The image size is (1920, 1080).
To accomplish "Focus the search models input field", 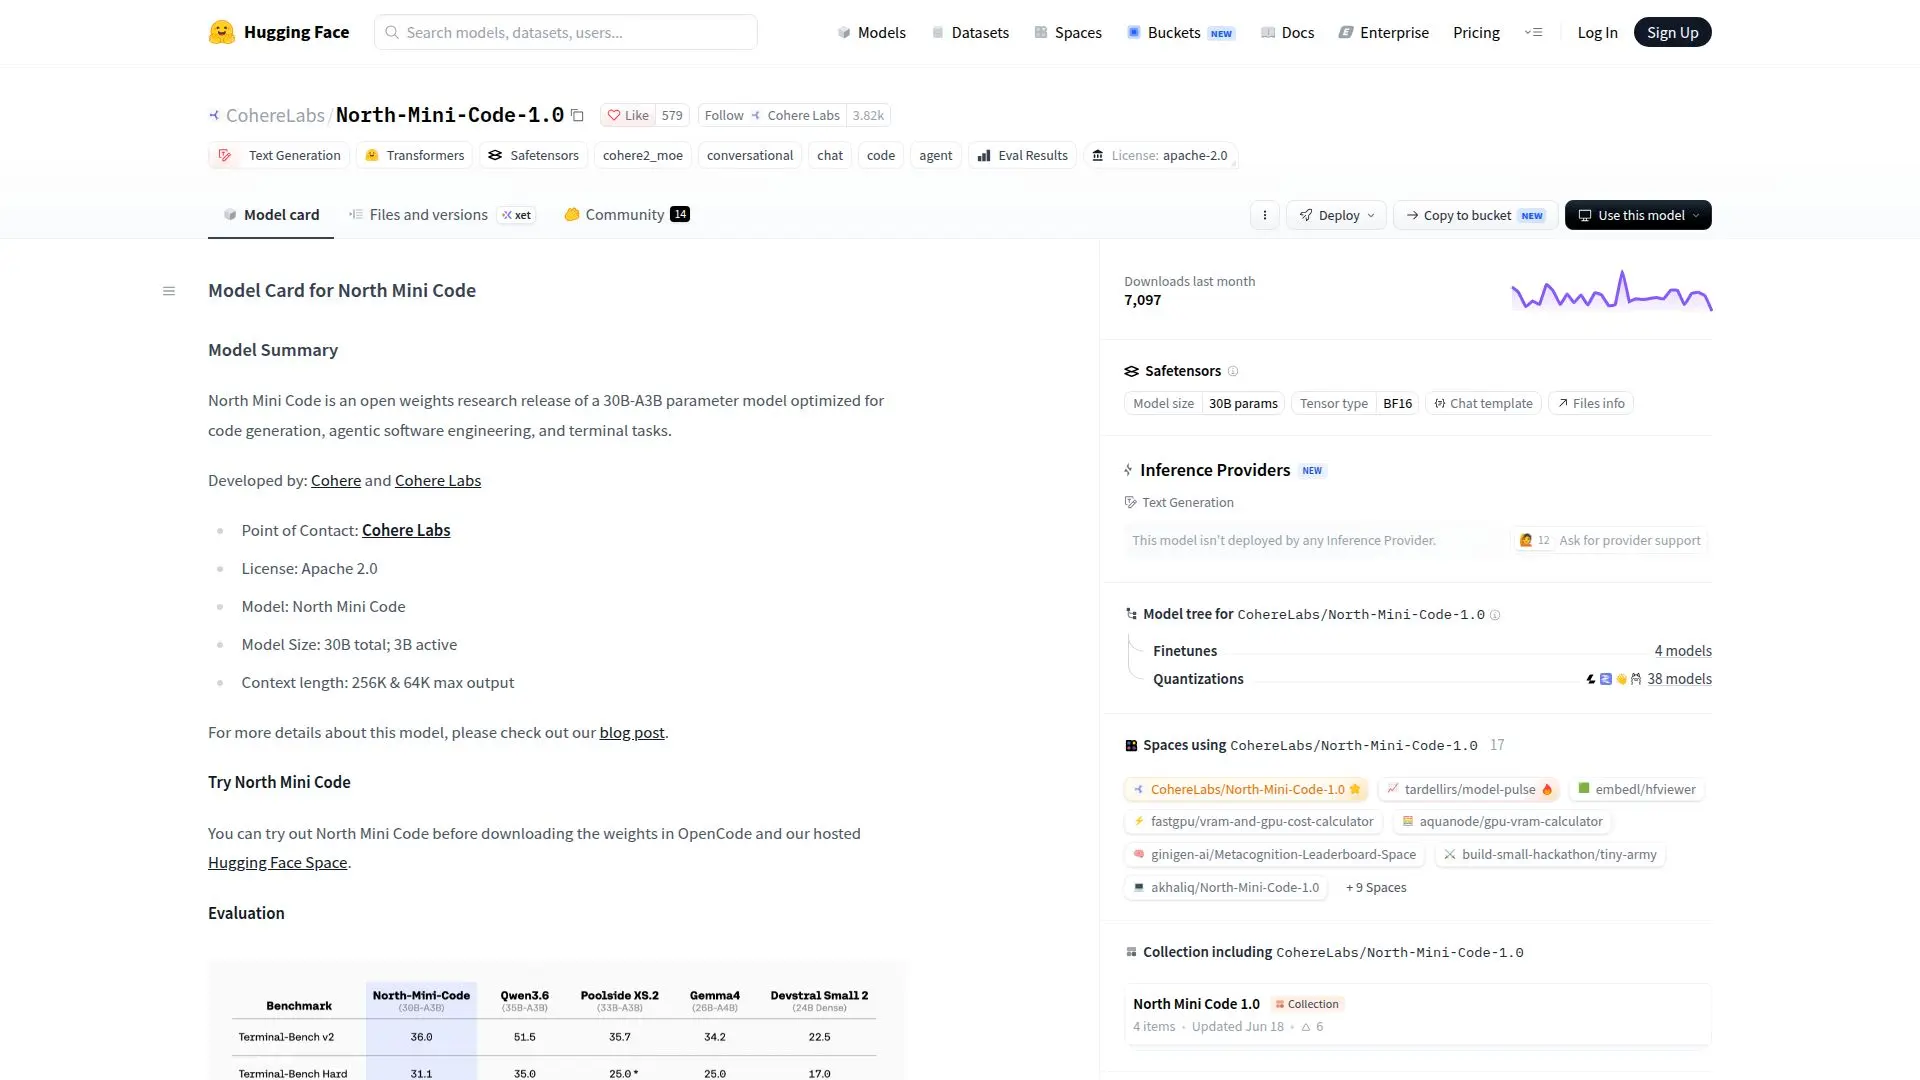I will [x=566, y=32].
